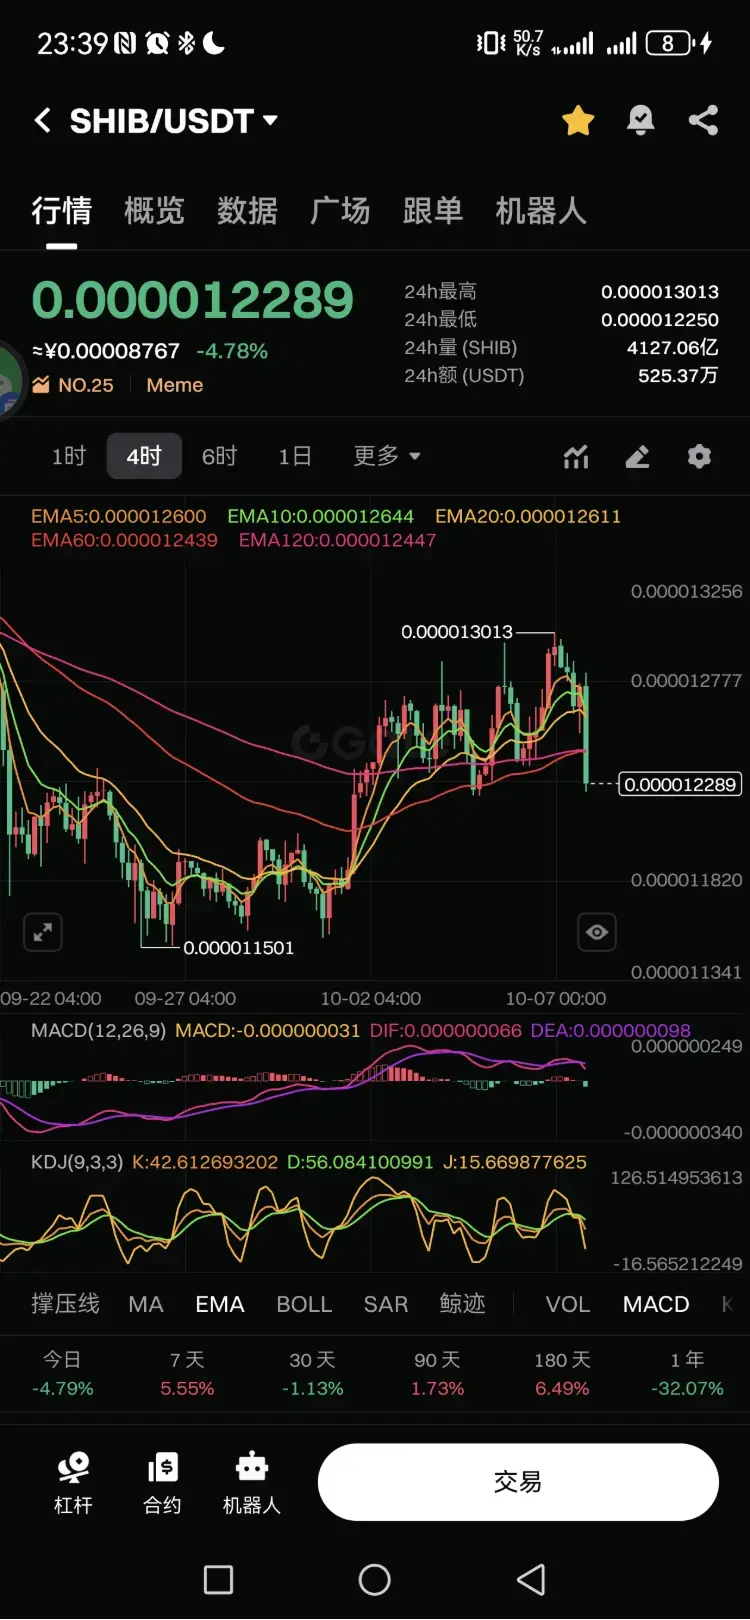750x1620 pixels.
Task: Tap the big price 0.000012289
Action: point(193,300)
